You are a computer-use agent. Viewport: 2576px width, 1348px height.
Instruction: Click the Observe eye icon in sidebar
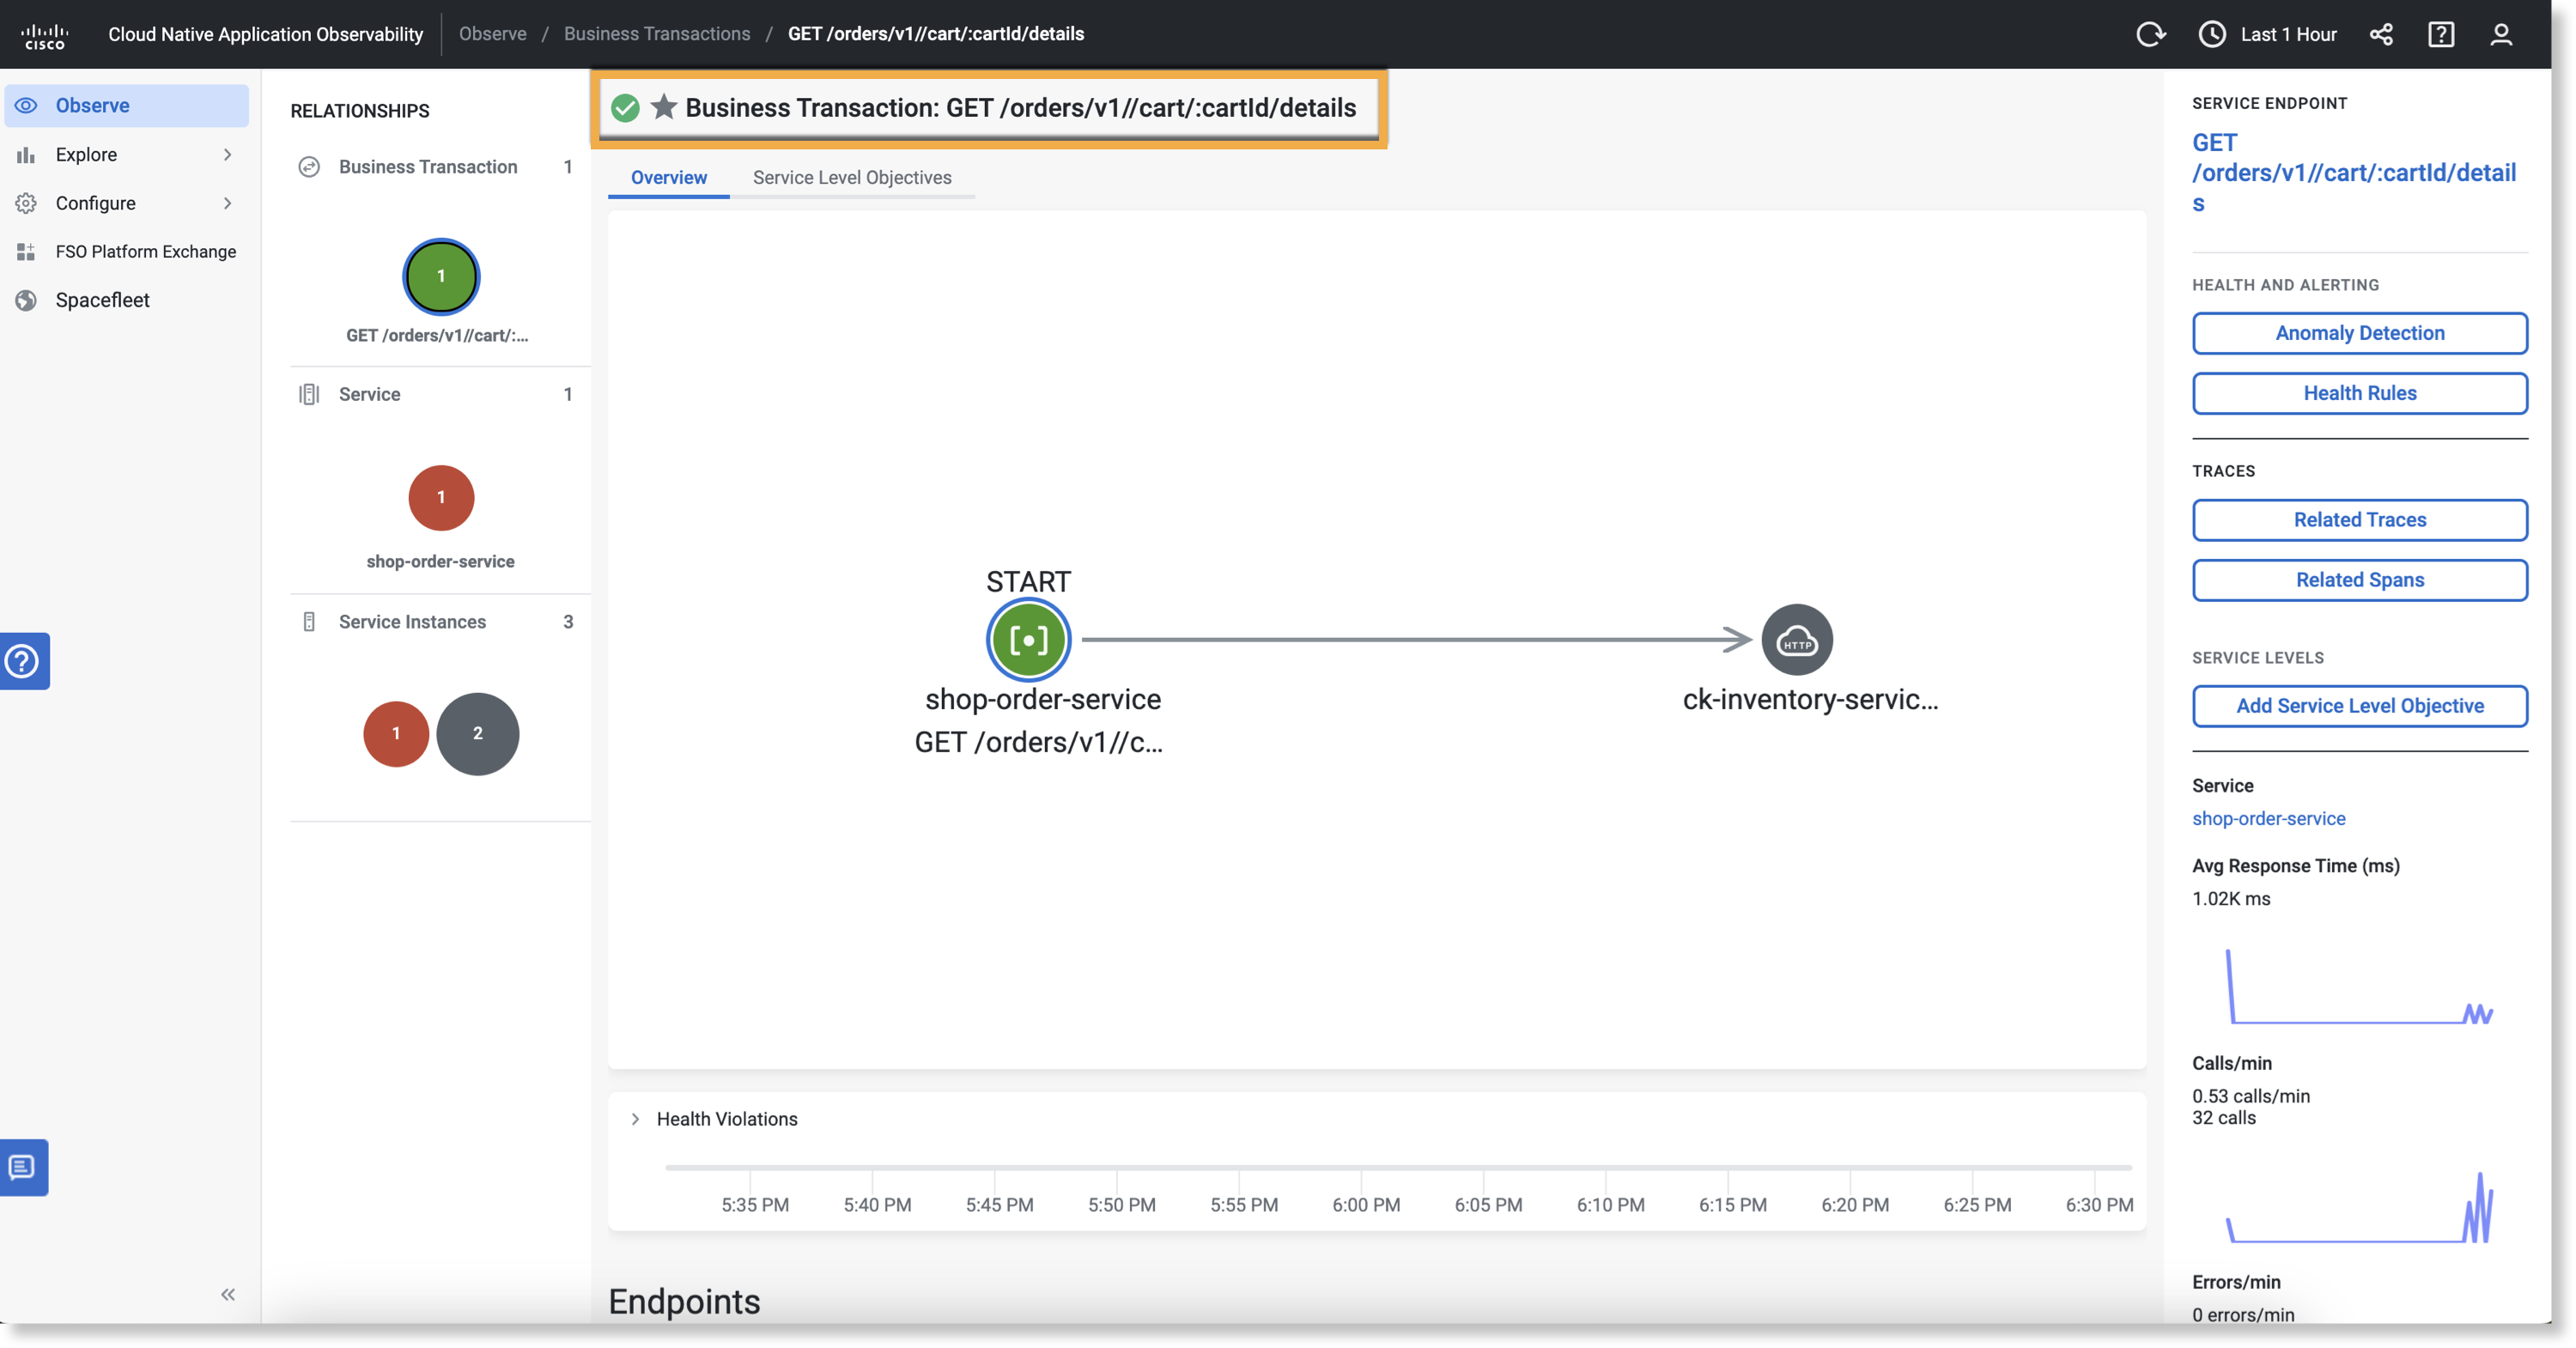coord(26,105)
